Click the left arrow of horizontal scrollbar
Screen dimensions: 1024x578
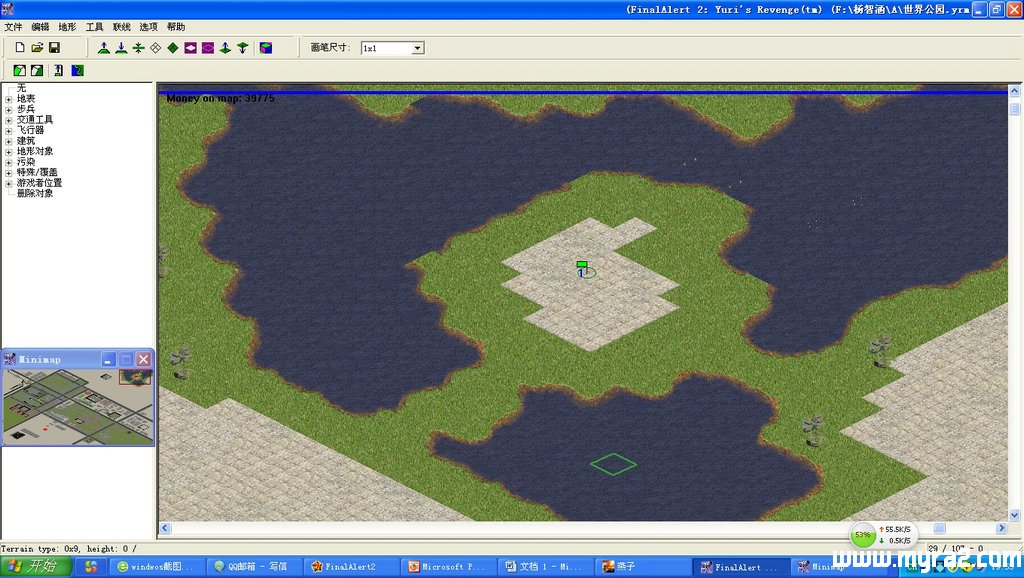pos(165,528)
